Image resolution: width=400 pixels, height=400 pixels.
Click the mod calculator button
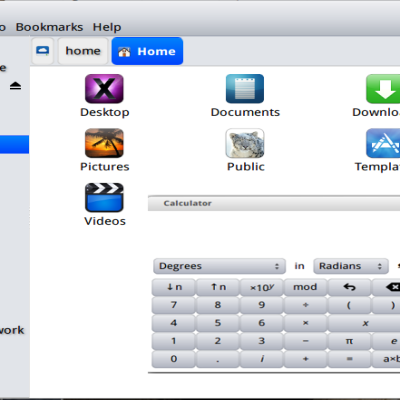click(x=305, y=287)
